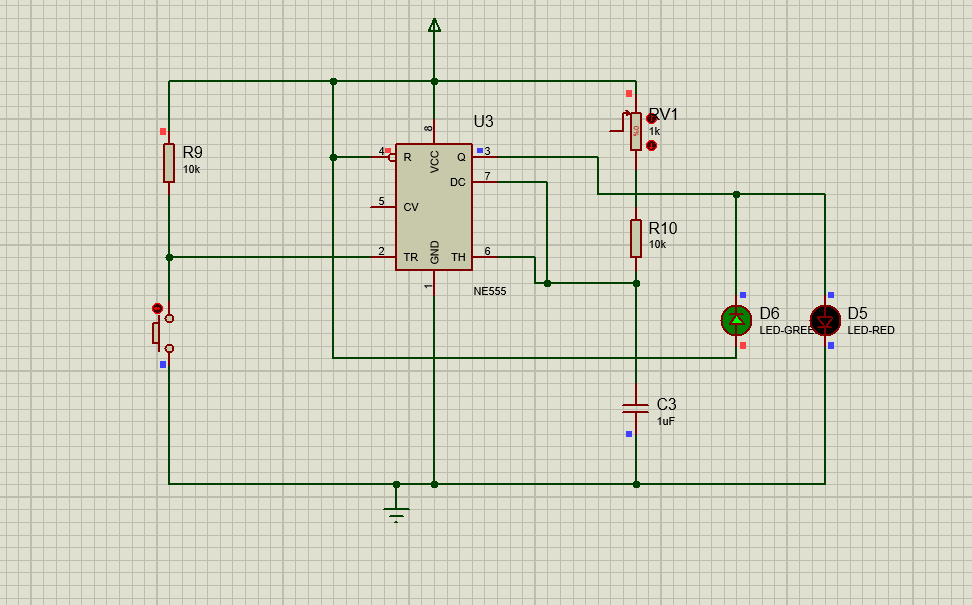Viewport: 972px width, 605px height.
Task: Click the lower red adjust dot on RV1
Action: coord(651,146)
